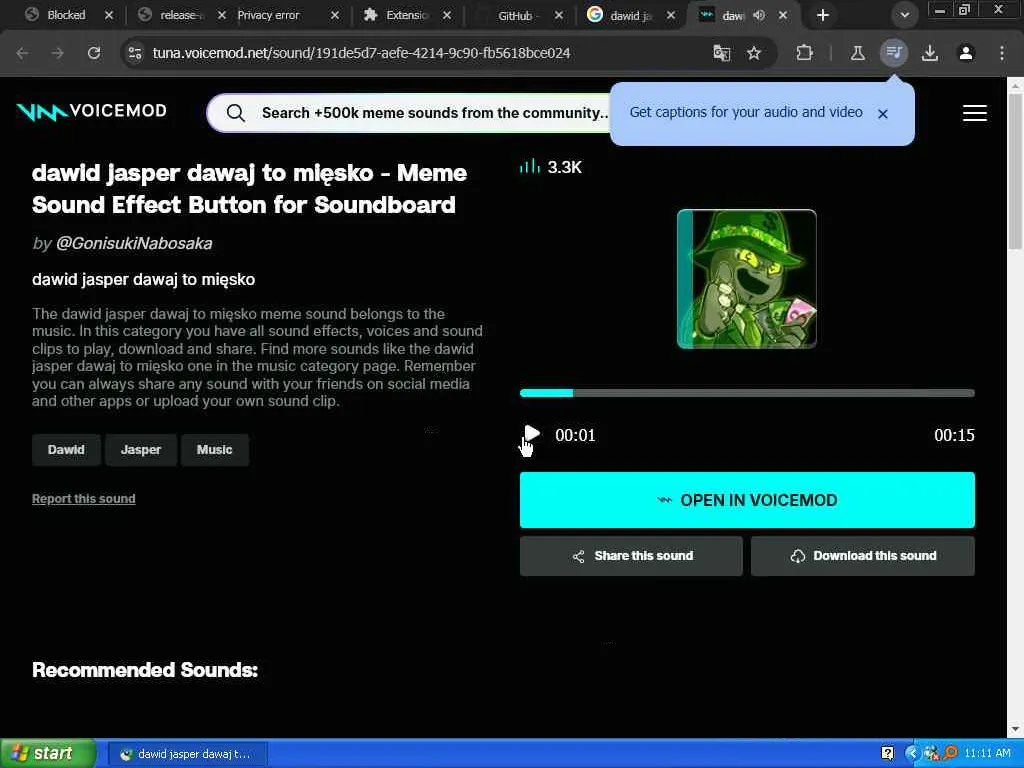Click the browser back arrow
Image resolution: width=1024 pixels, height=768 pixels.
click(x=22, y=53)
